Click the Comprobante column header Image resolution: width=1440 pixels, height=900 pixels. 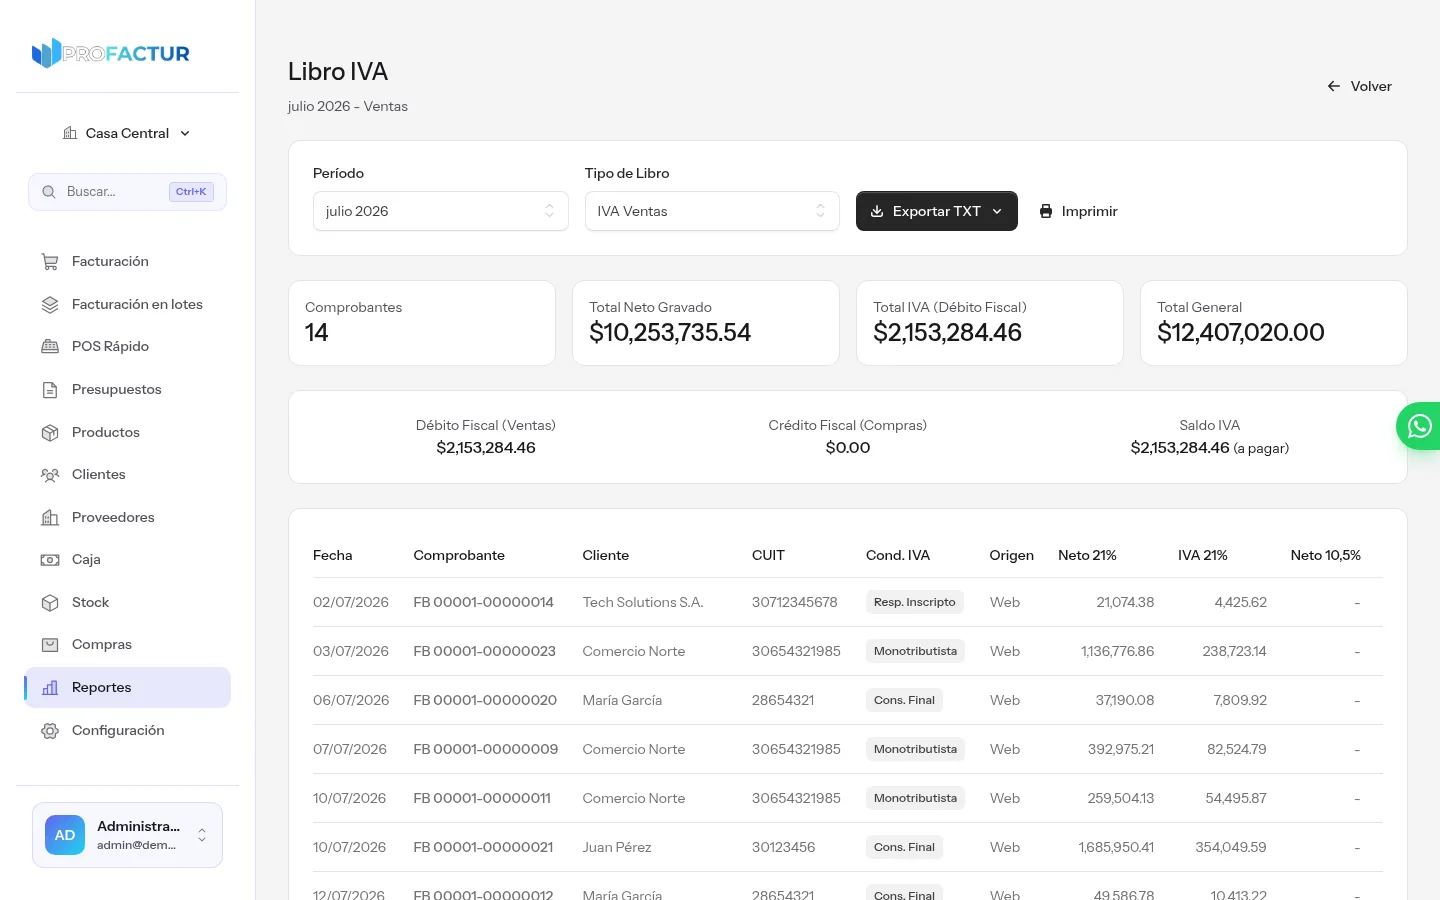459,555
